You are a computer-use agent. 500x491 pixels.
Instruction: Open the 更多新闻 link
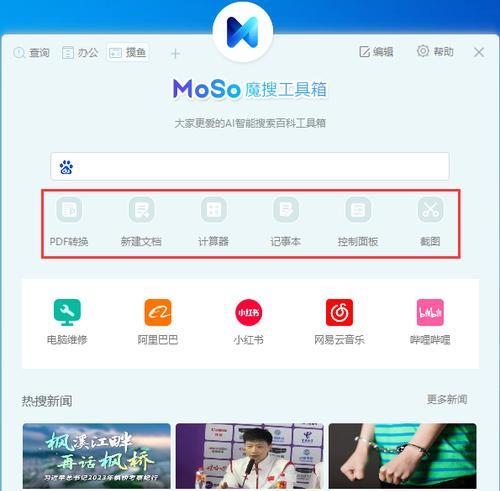tap(447, 399)
